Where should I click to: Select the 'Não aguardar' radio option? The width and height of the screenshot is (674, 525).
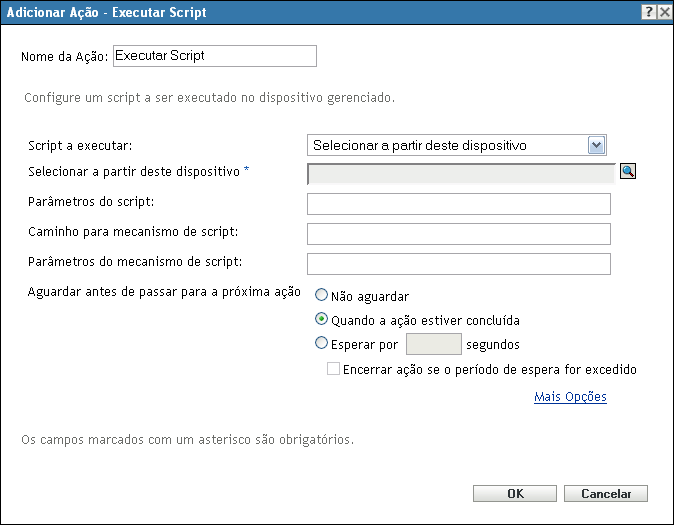(x=322, y=296)
